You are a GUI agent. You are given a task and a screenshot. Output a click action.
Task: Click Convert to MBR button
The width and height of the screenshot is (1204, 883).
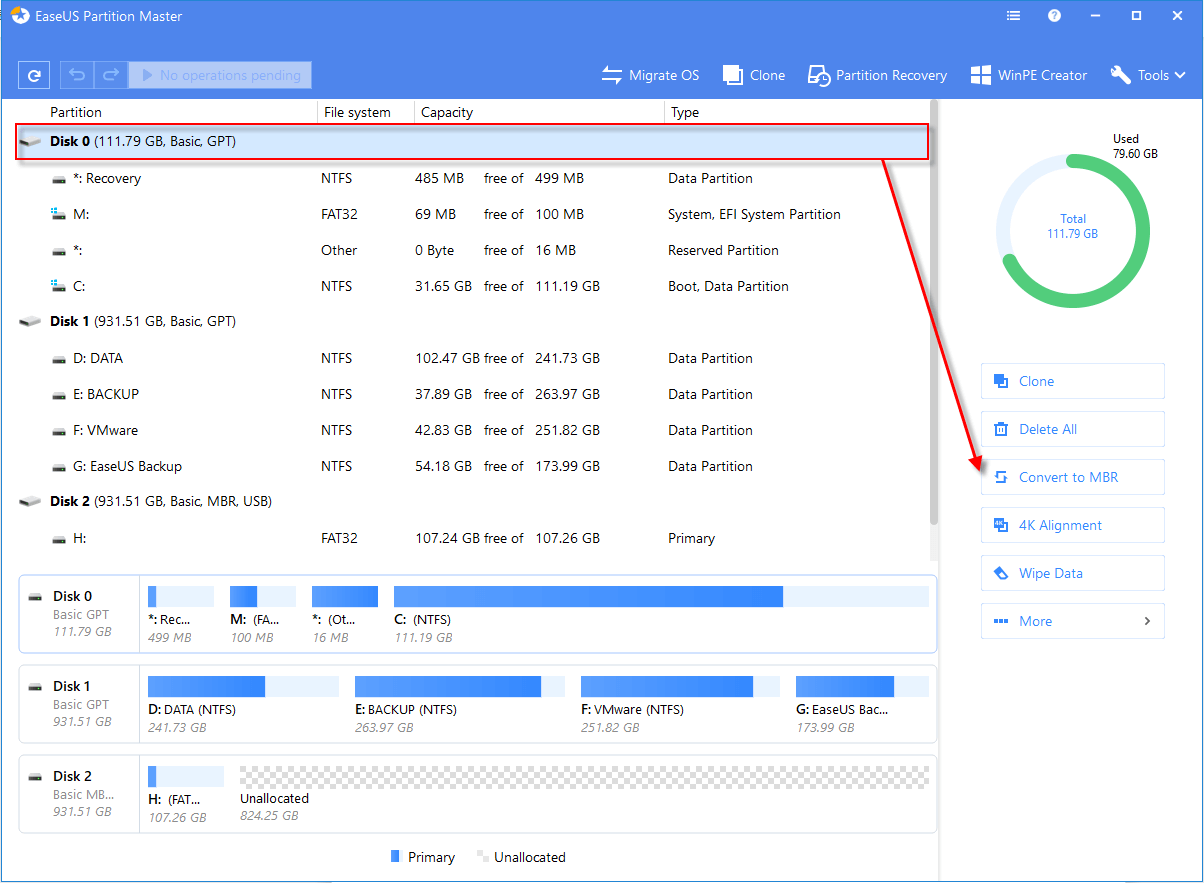click(1072, 477)
